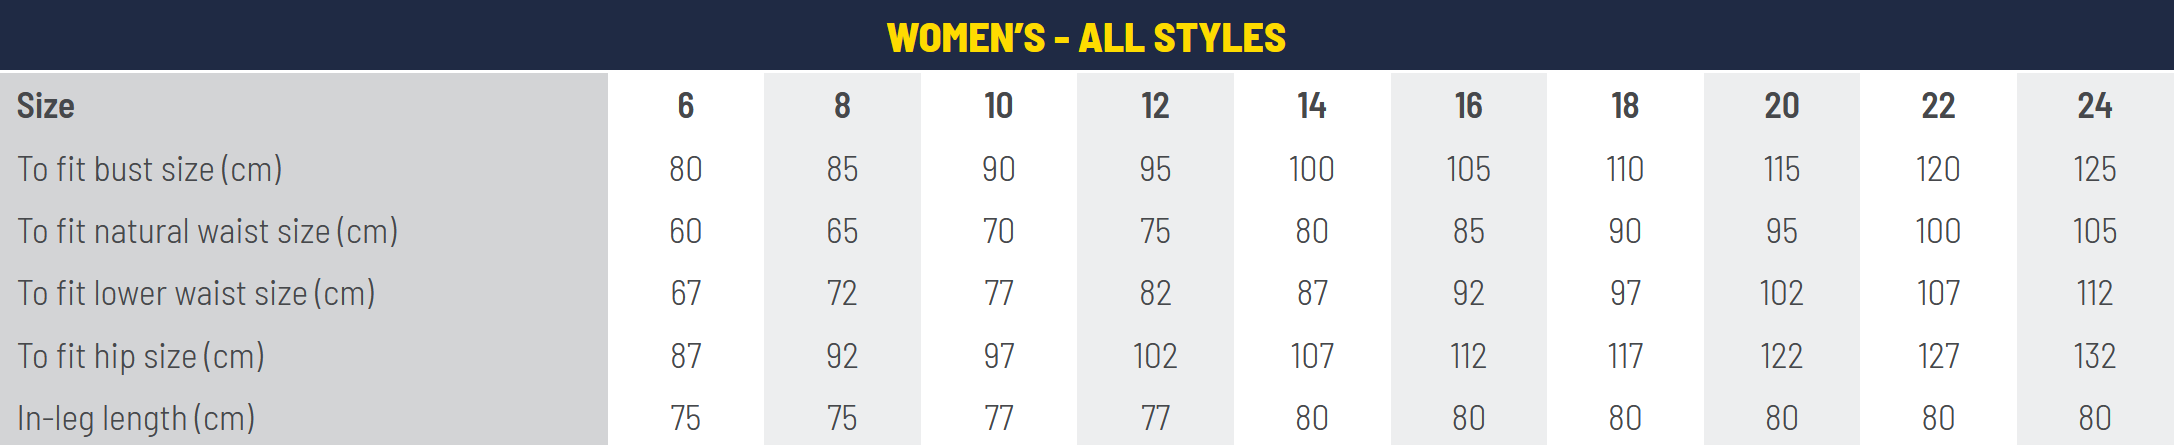2175x445 pixels.
Task: Click the "To fit bust size (cm)" label
Action: tap(150, 169)
